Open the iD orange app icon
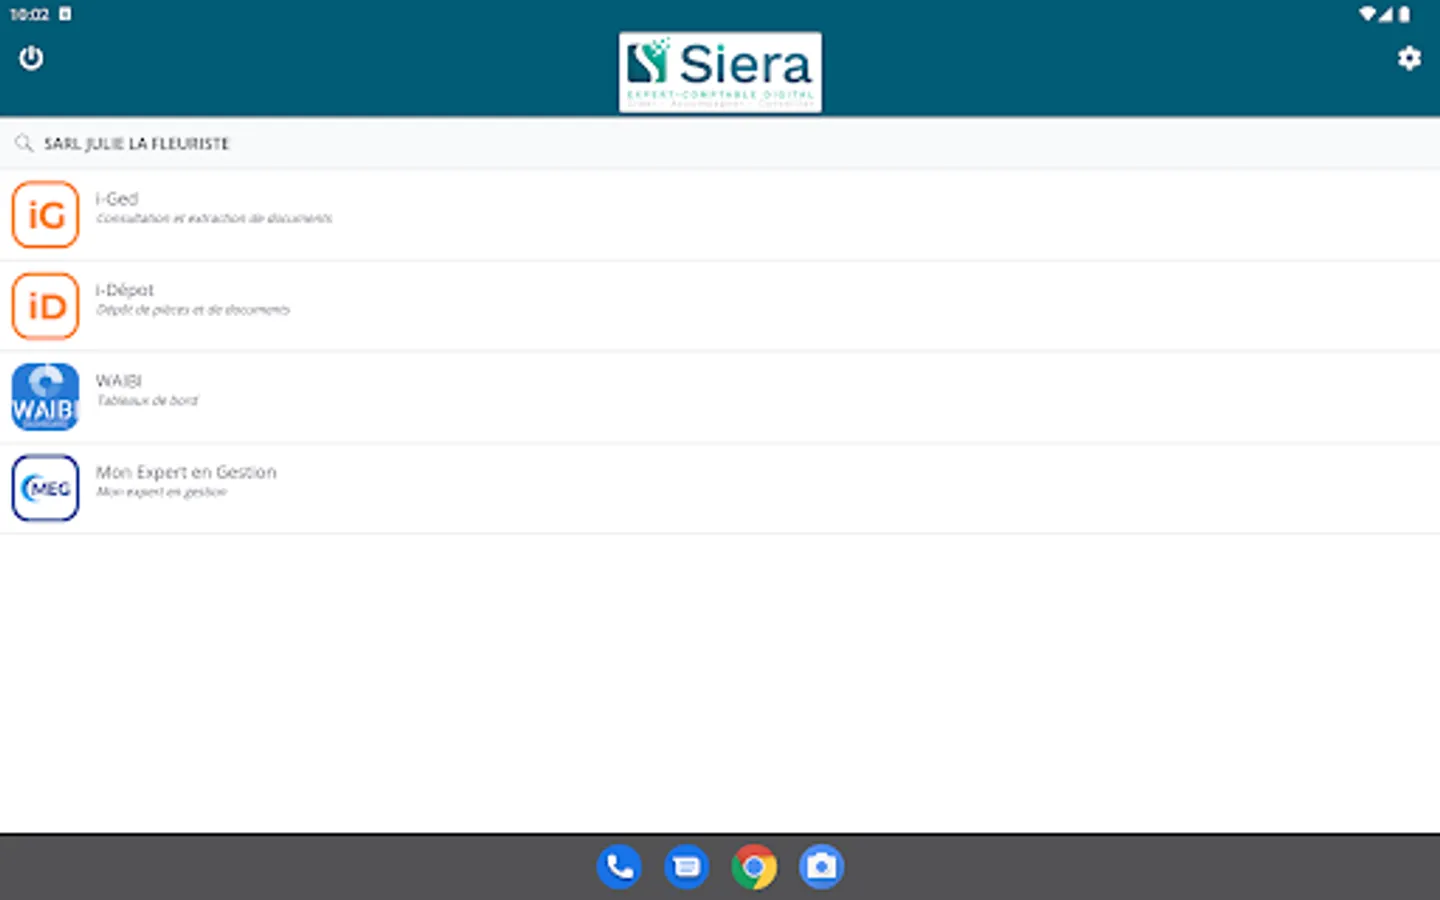 pyautogui.click(x=45, y=306)
